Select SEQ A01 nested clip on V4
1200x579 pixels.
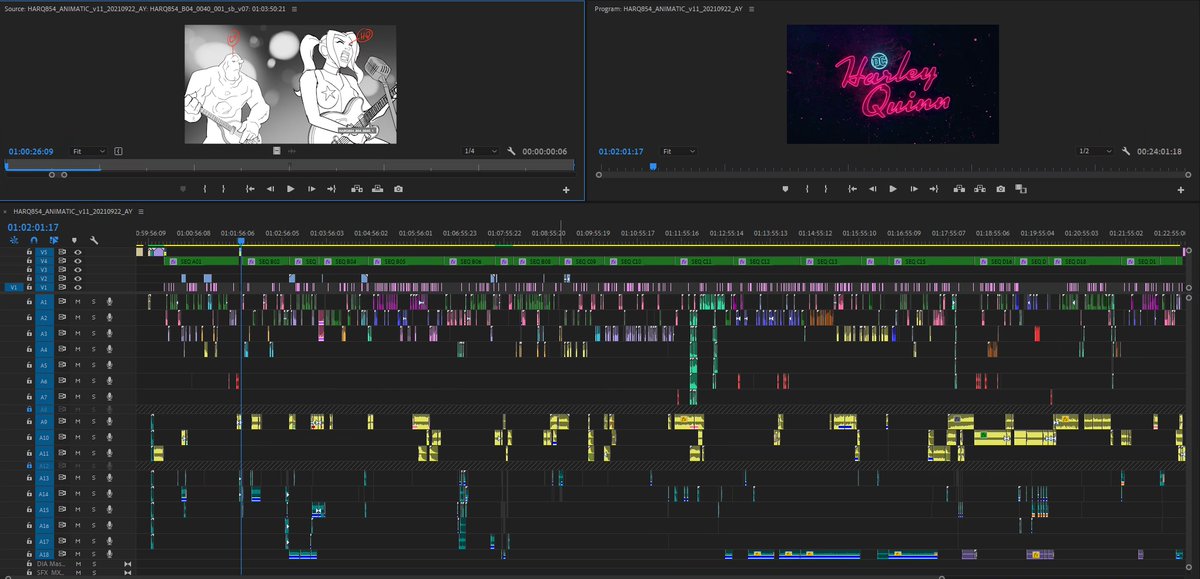(x=203, y=261)
